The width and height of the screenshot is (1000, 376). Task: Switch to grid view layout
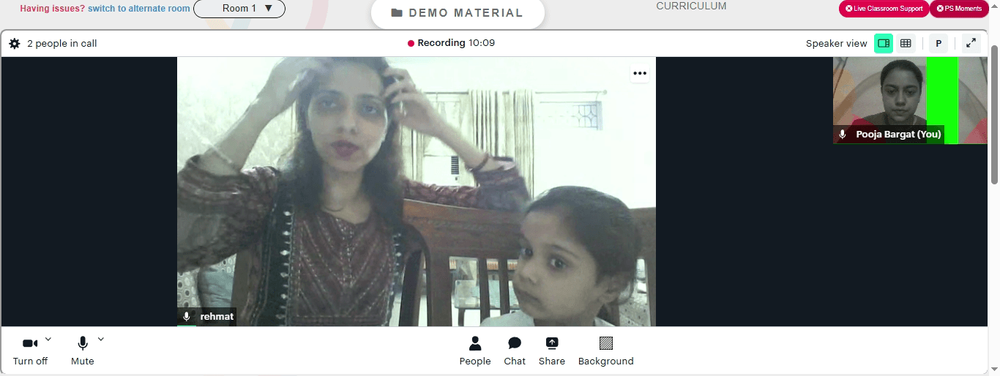[x=905, y=43]
